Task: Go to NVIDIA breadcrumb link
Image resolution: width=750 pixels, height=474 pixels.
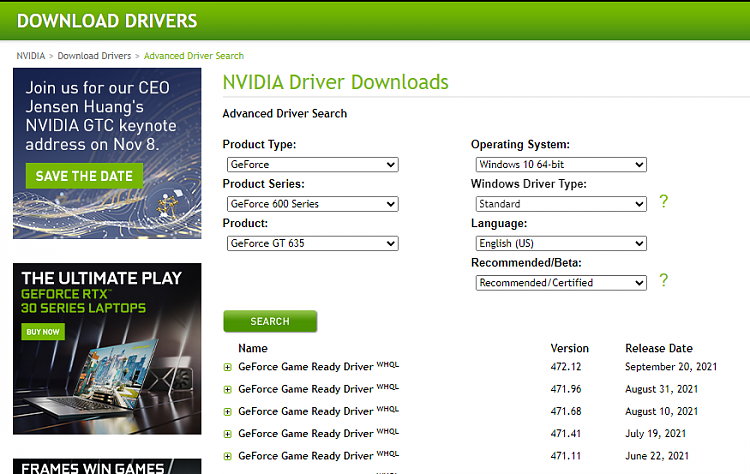Action: click(x=31, y=56)
